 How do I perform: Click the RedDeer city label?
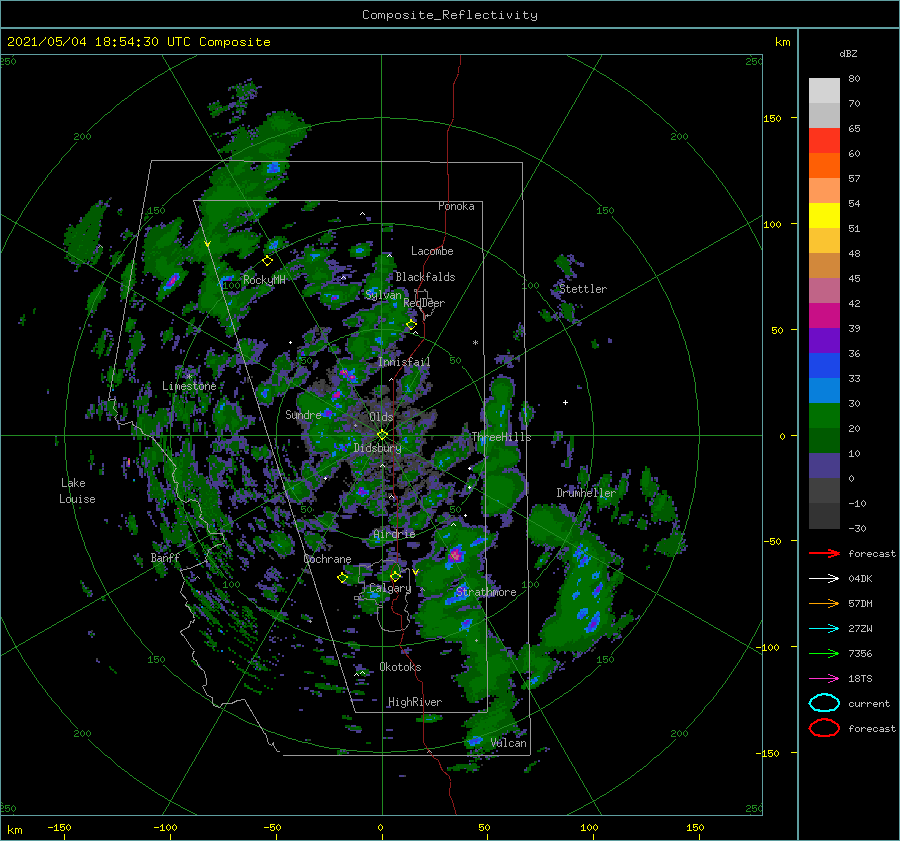[424, 303]
